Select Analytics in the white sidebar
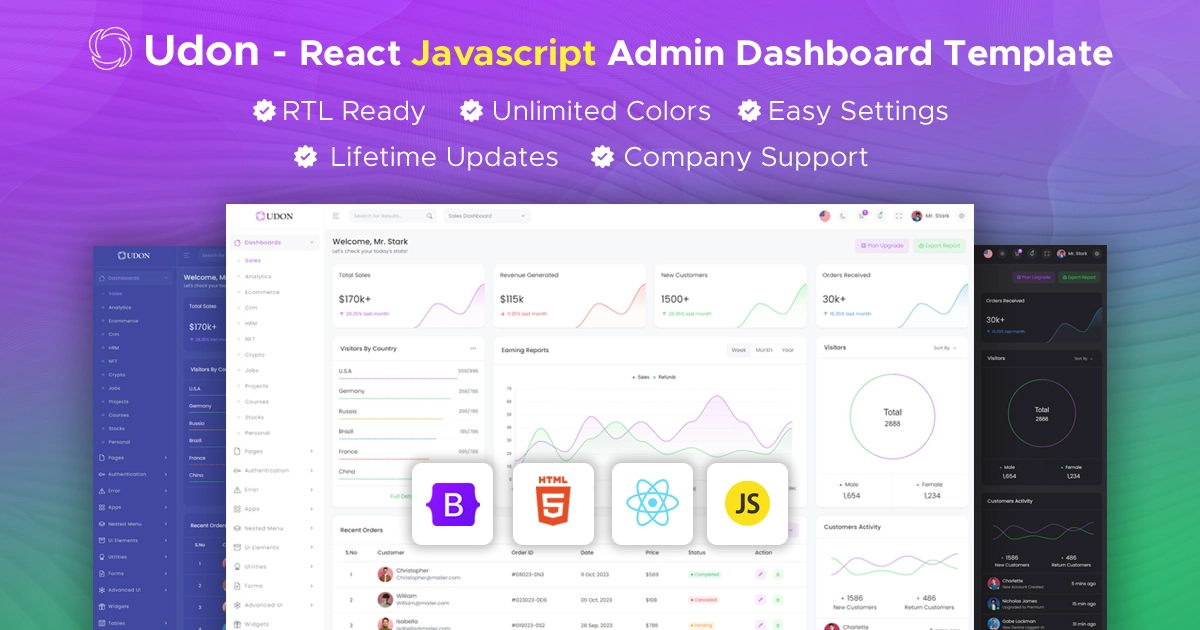The image size is (1200, 630). click(258, 276)
